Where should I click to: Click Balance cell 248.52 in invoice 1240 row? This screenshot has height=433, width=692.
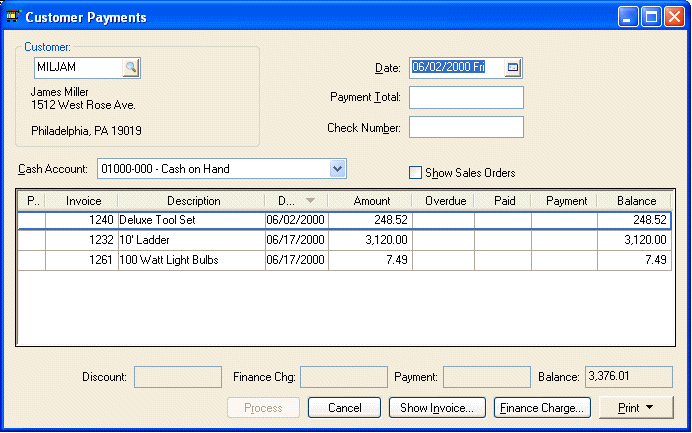pyautogui.click(x=634, y=220)
